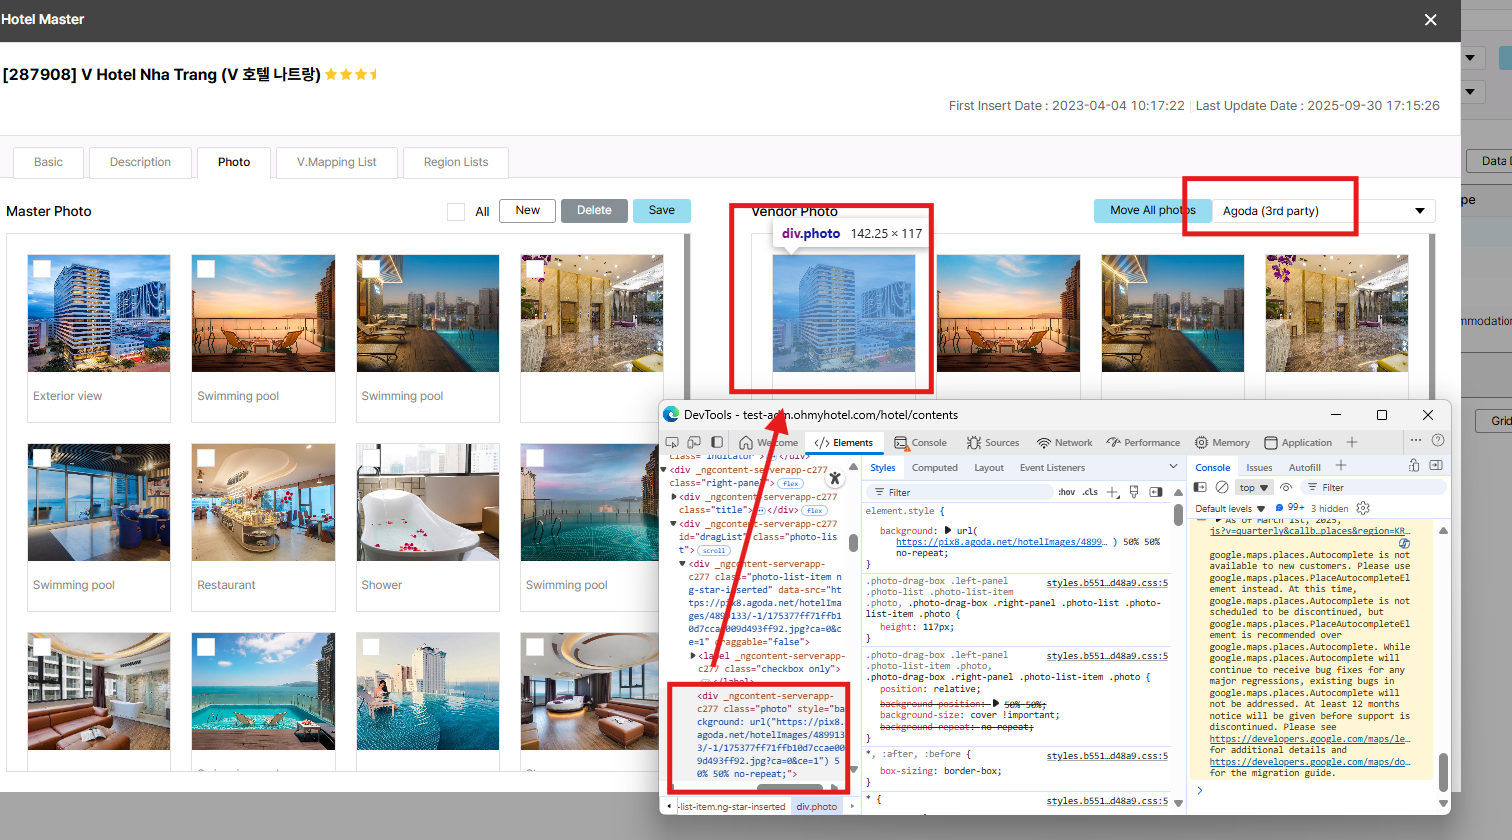Click the Save button in Master Photo
The width and height of the screenshot is (1512, 840).
(x=662, y=210)
